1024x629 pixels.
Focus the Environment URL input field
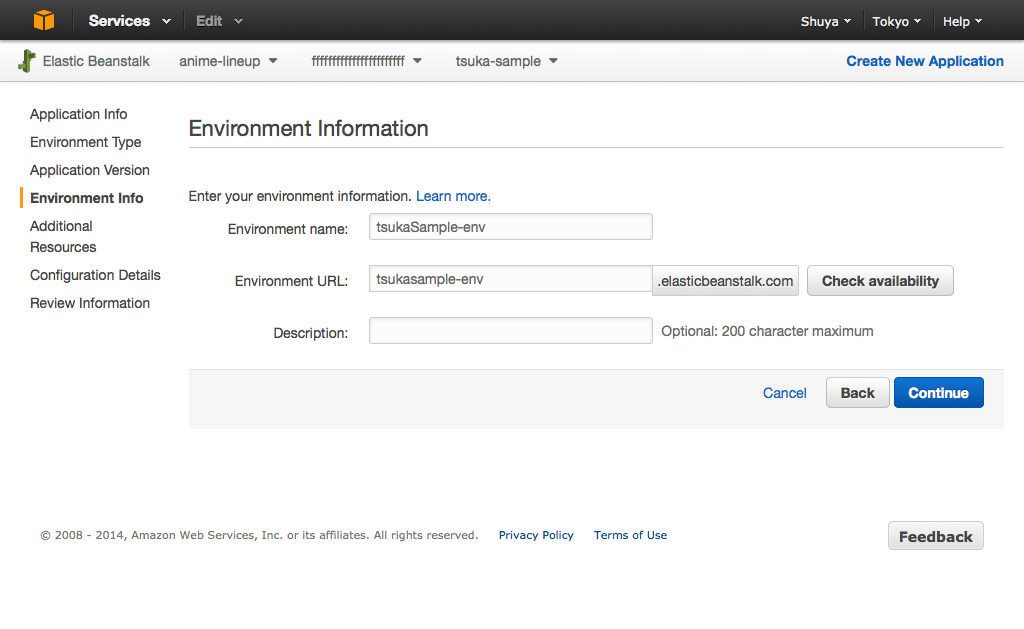510,280
